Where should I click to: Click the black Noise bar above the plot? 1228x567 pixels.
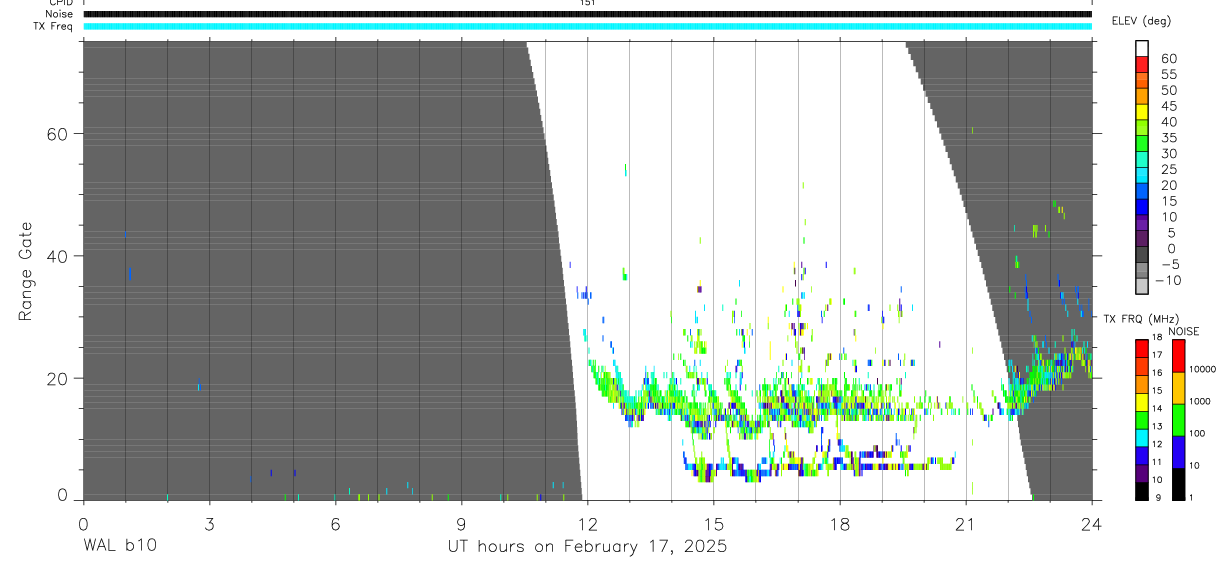(x=587, y=14)
